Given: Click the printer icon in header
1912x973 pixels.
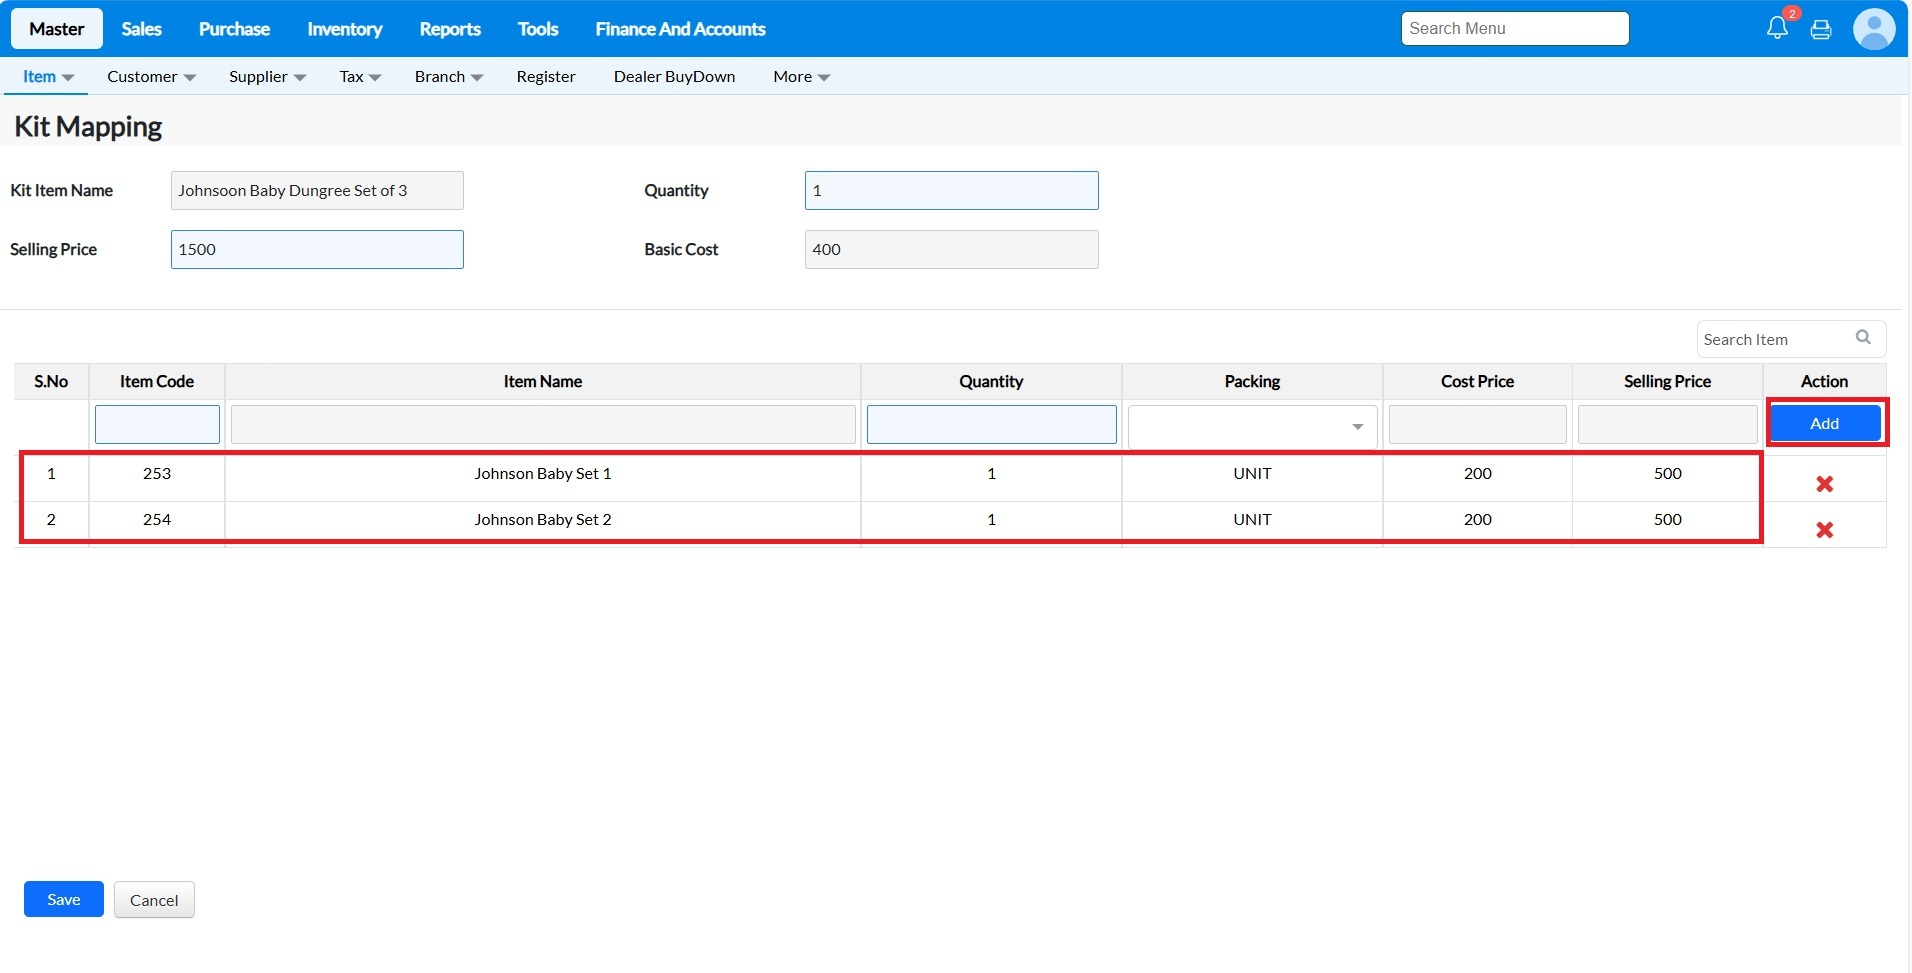Looking at the screenshot, I should coord(1821,29).
